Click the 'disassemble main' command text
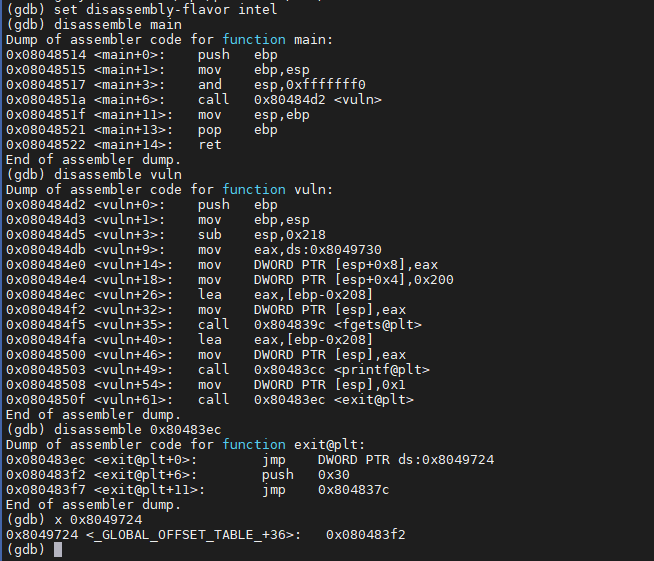The height and width of the screenshot is (561, 654). tap(118, 25)
